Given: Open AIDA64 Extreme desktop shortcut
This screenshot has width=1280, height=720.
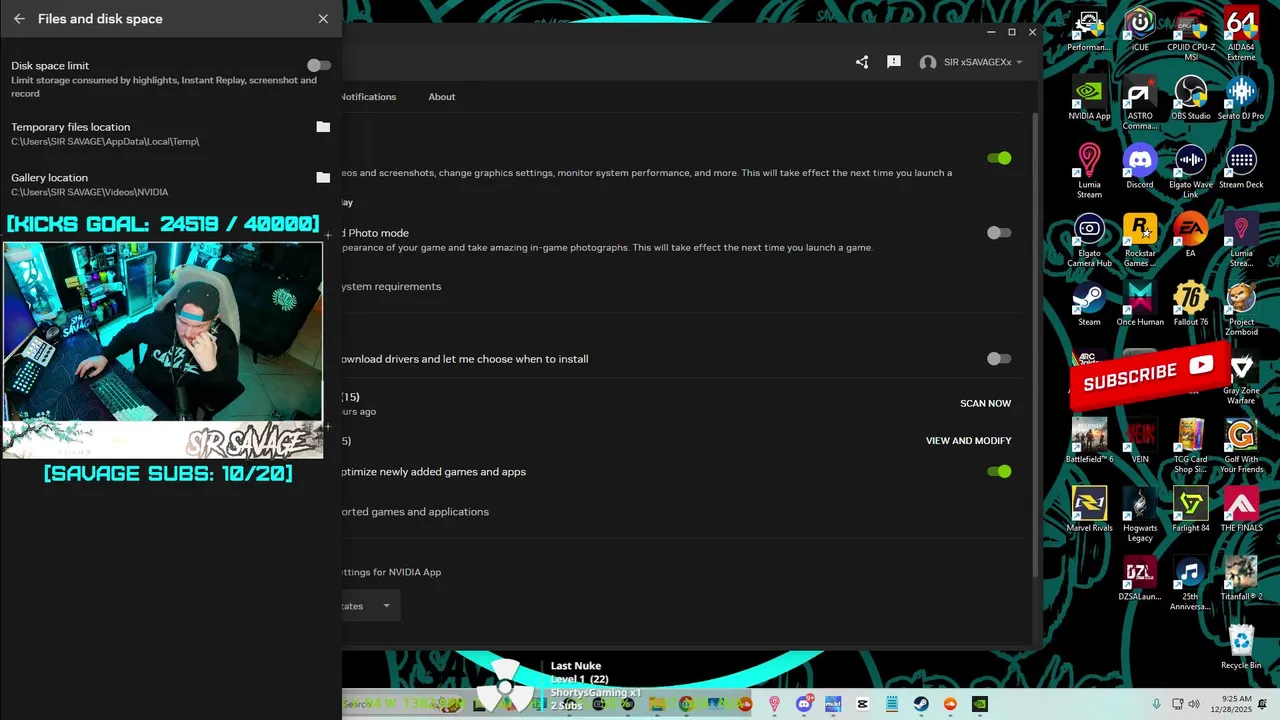Looking at the screenshot, I should point(1241,34).
